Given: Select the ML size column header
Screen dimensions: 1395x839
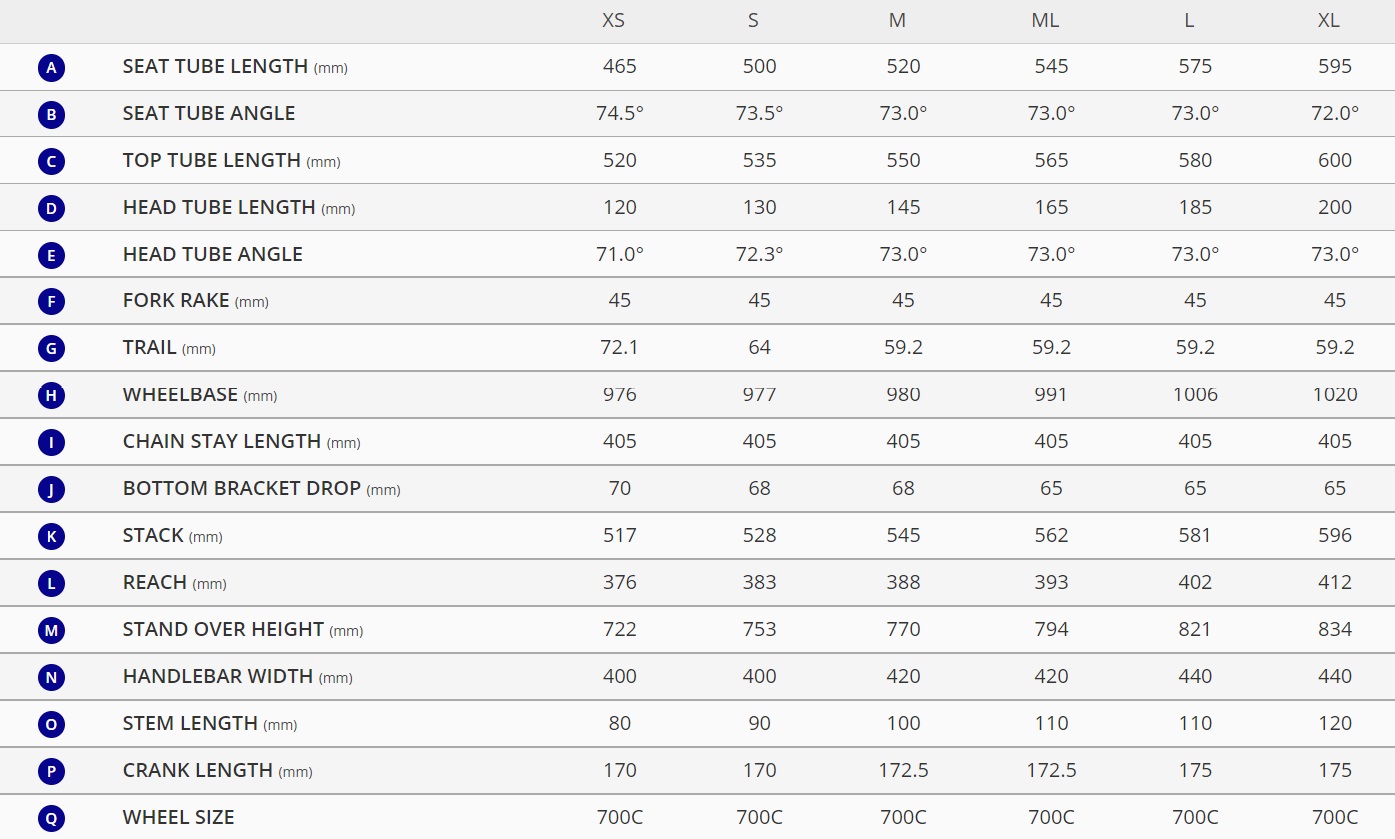Looking at the screenshot, I should tap(1045, 21).
